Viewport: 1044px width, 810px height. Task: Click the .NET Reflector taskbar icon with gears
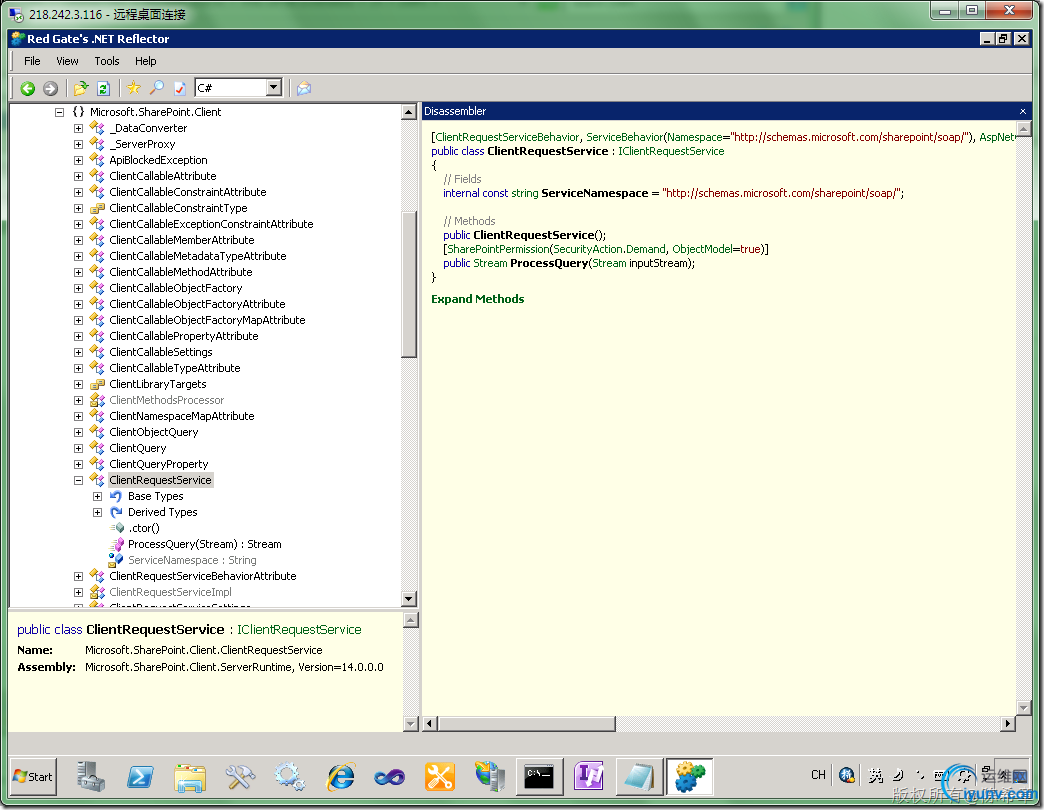(x=689, y=777)
